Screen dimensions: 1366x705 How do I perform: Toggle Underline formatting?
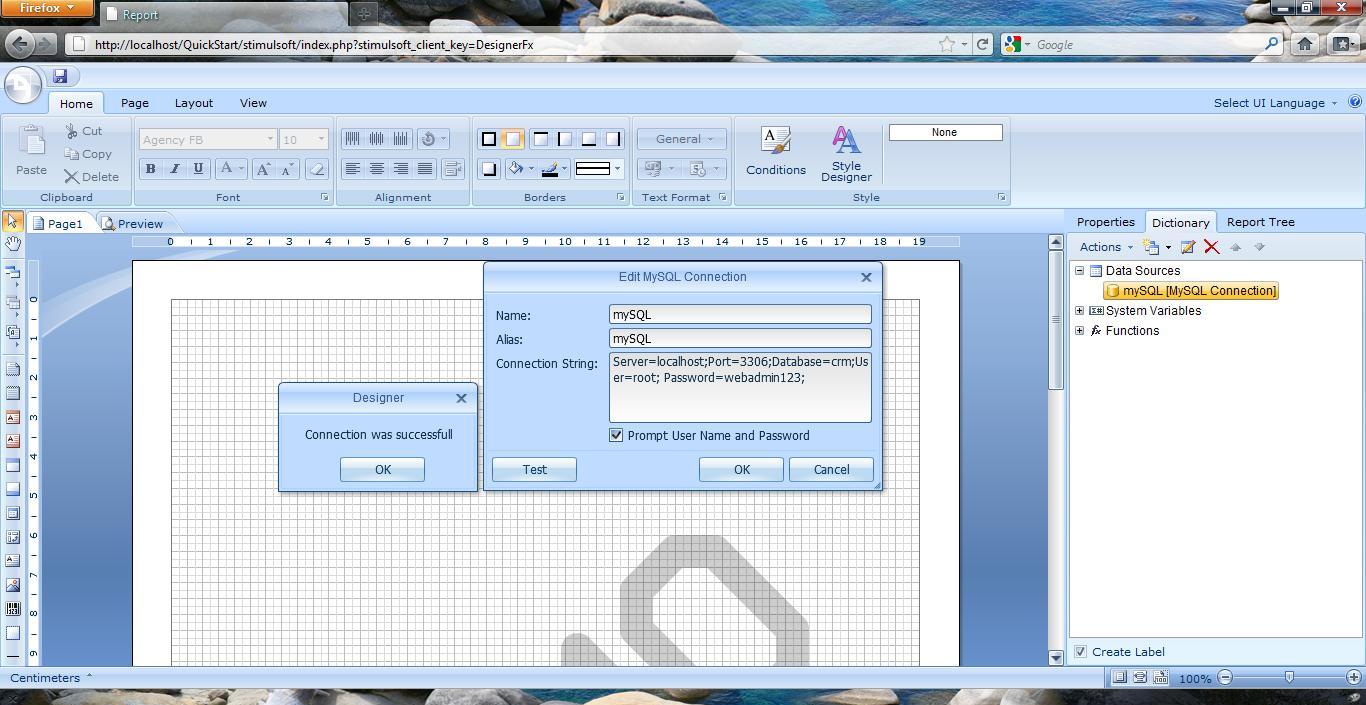198,169
